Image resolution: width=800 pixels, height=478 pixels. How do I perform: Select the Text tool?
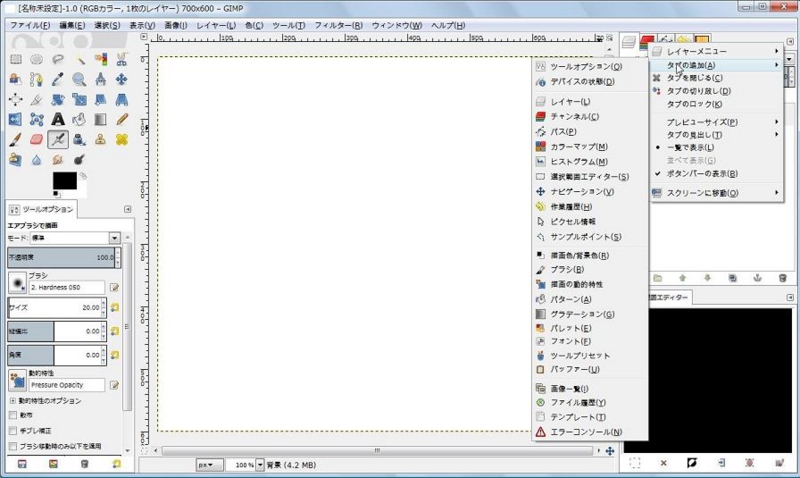click(x=58, y=119)
